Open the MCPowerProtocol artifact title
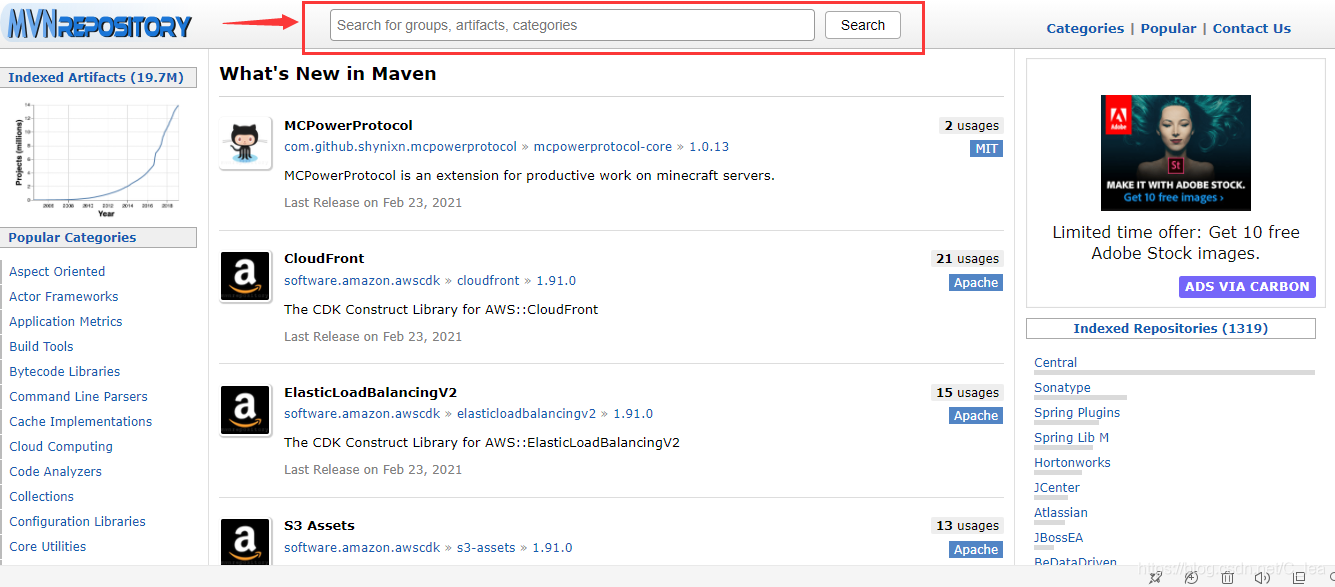 point(348,125)
